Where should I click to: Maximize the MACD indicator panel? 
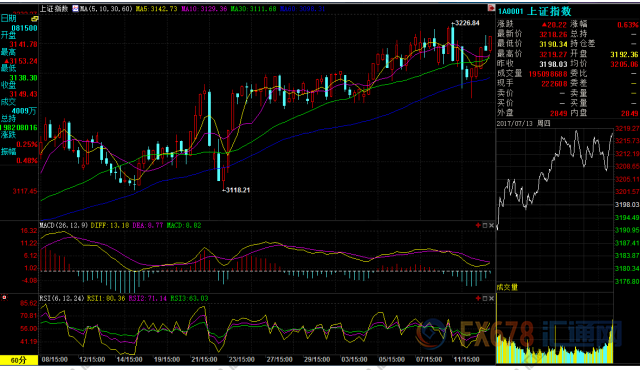(485, 225)
